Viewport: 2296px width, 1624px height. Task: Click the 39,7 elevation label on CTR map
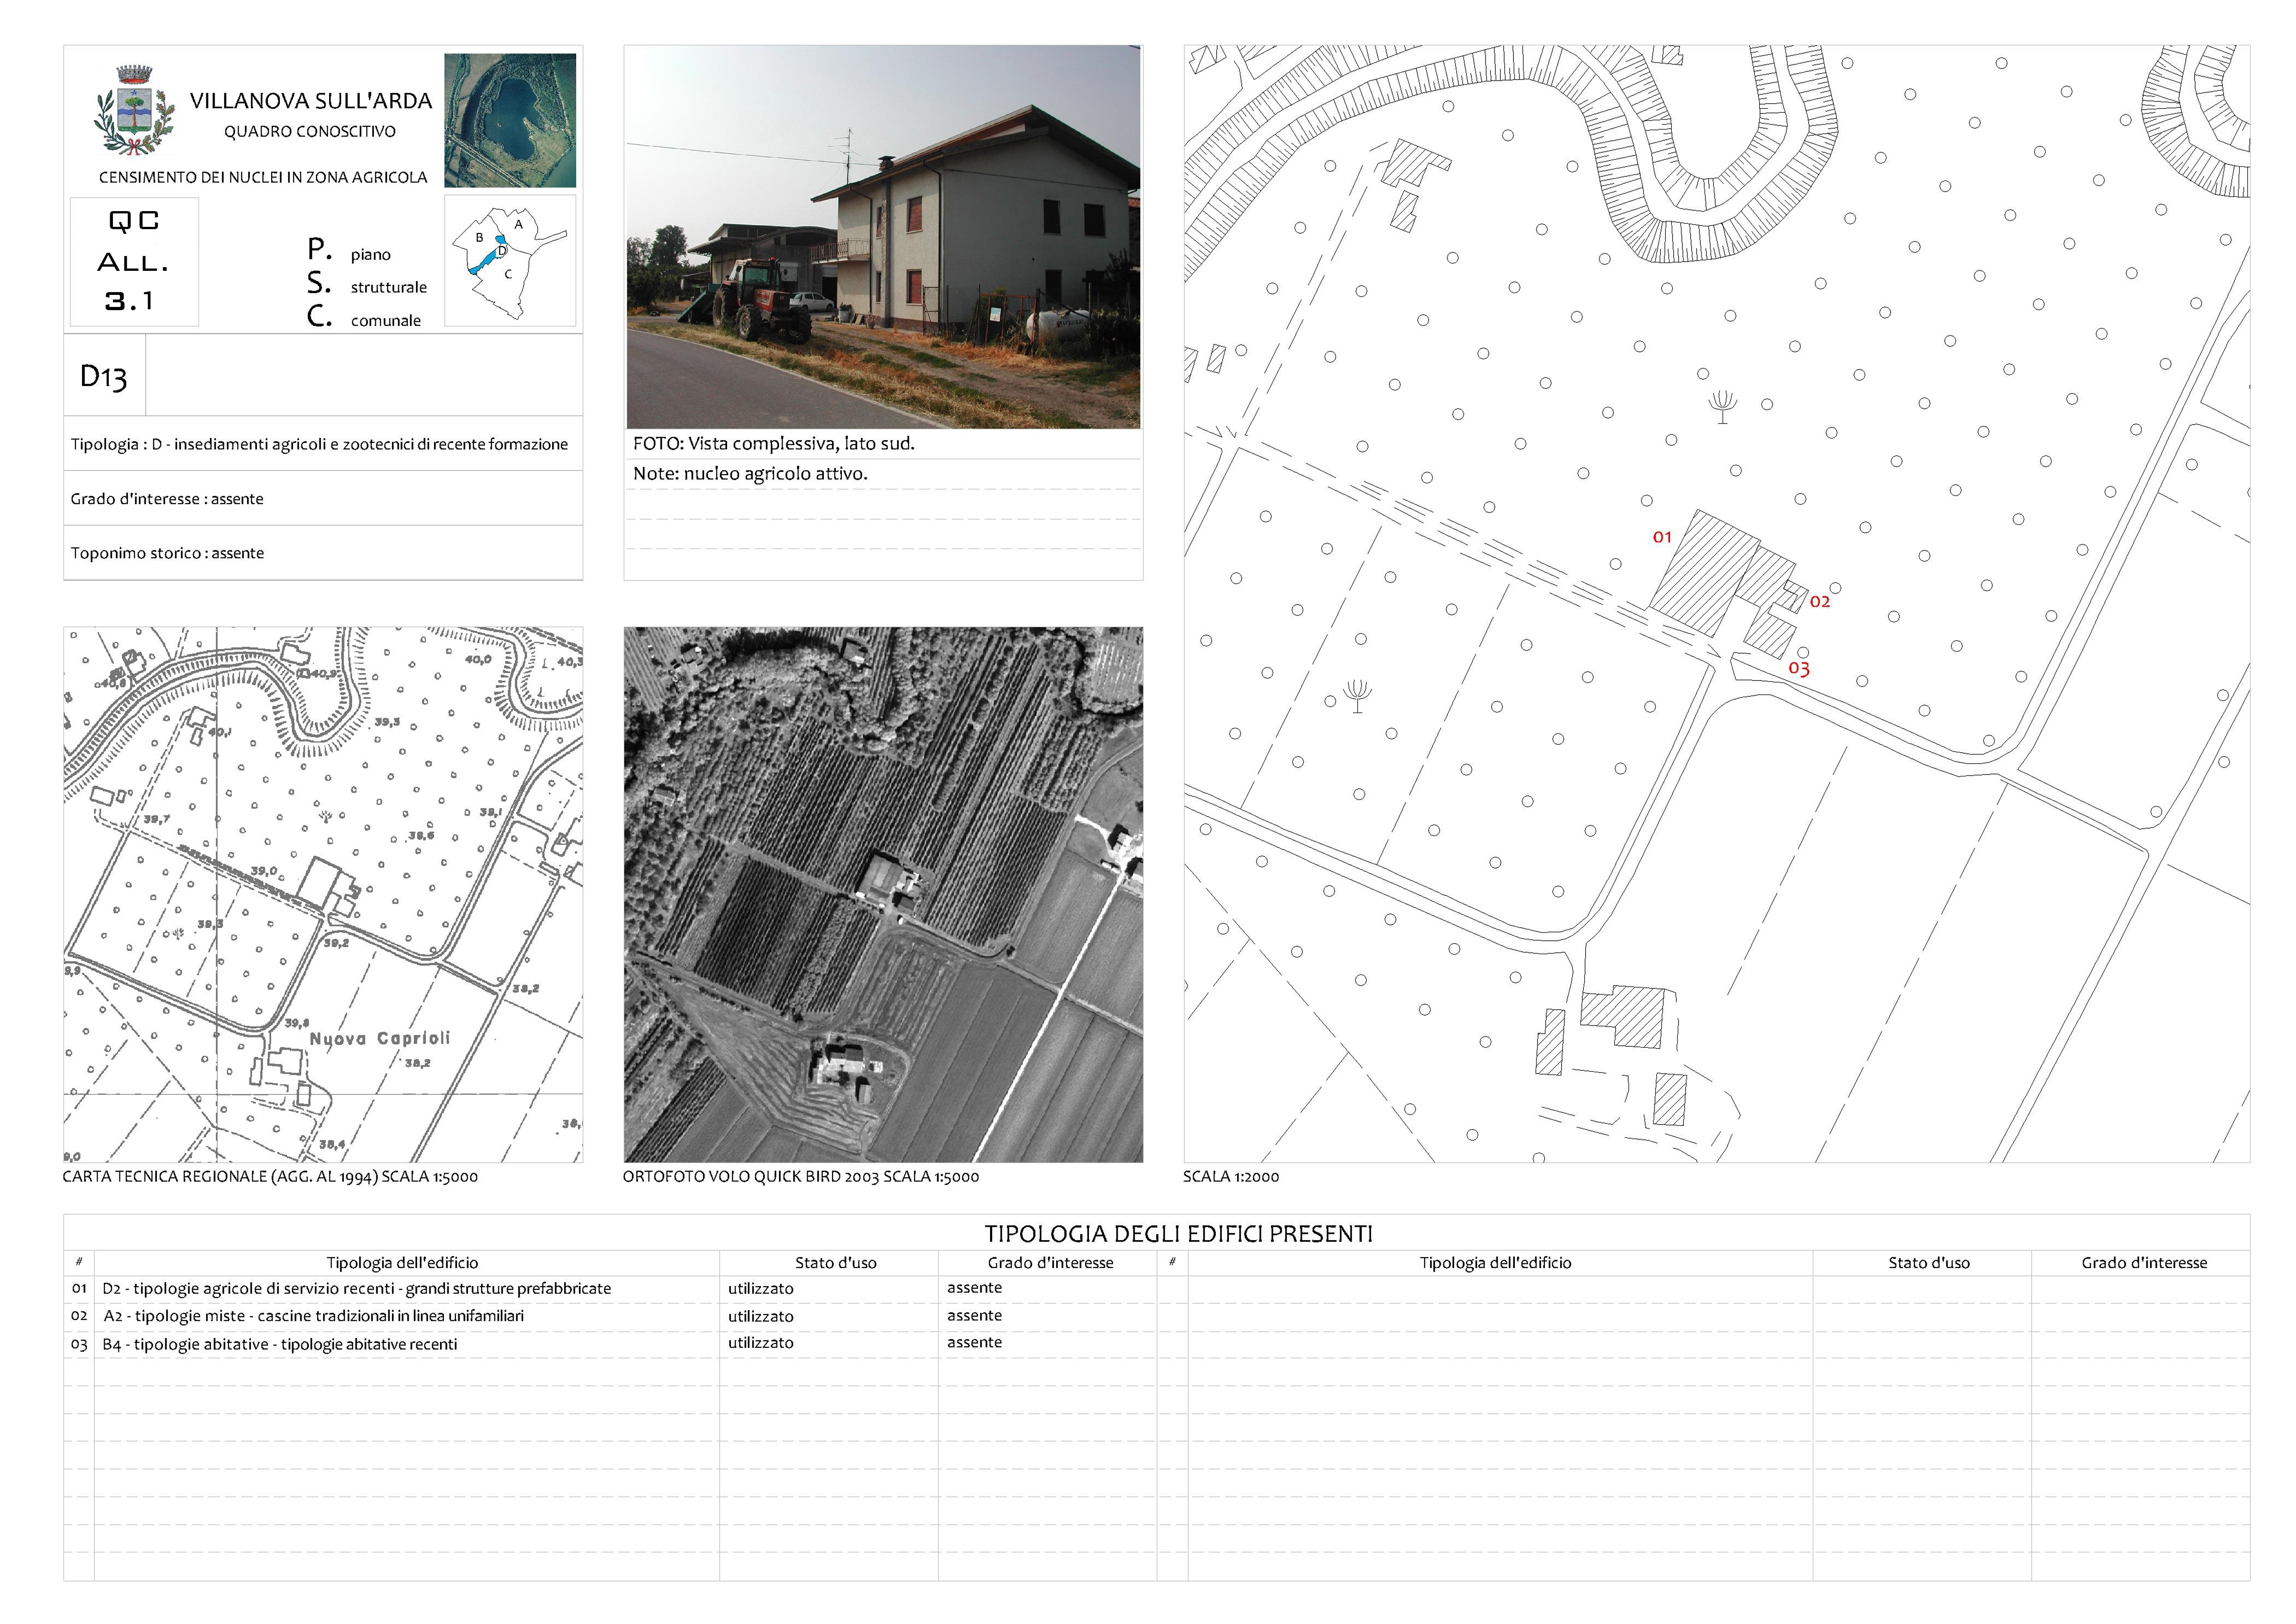pos(156,819)
